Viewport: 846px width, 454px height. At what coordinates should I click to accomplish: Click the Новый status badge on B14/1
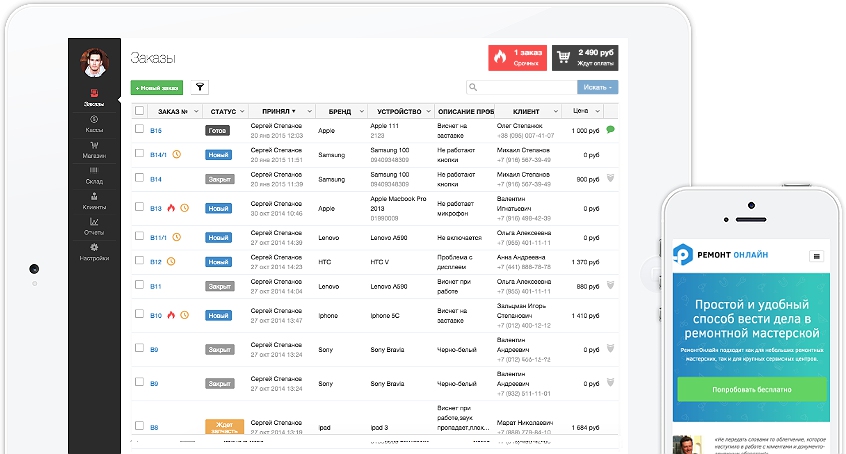(219, 155)
